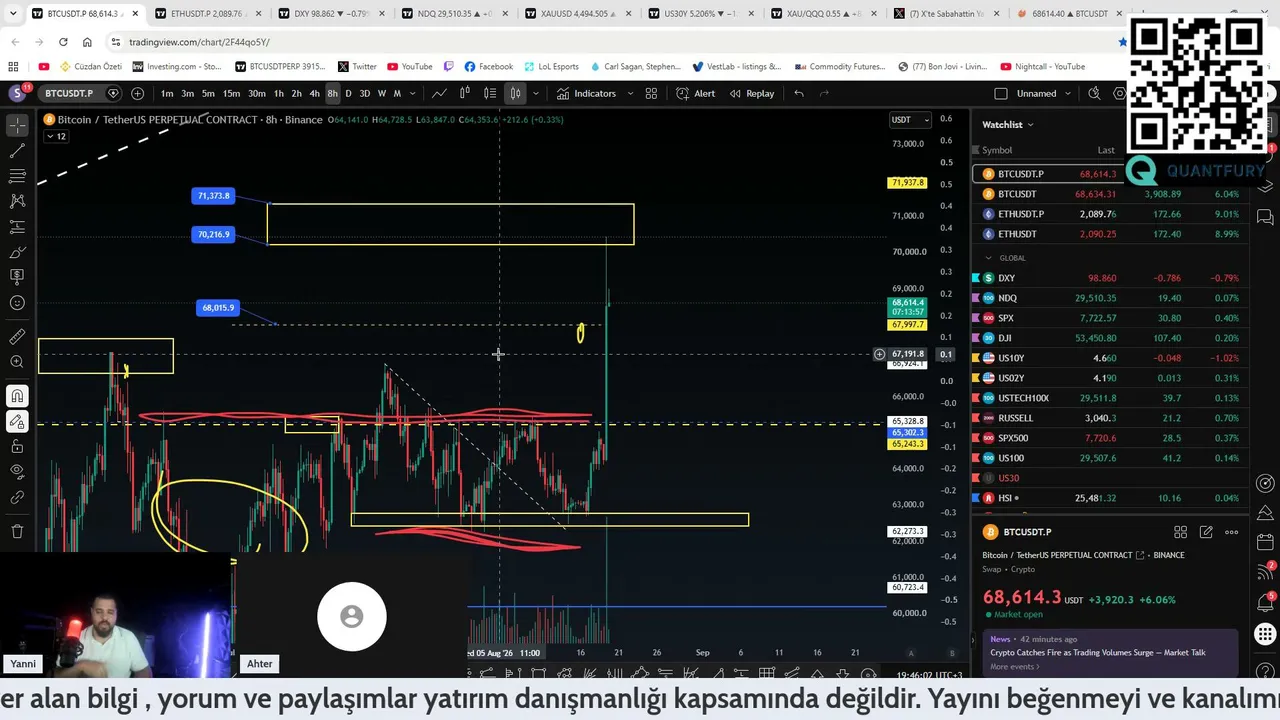Switch to the 1m timeframe

point(167,93)
